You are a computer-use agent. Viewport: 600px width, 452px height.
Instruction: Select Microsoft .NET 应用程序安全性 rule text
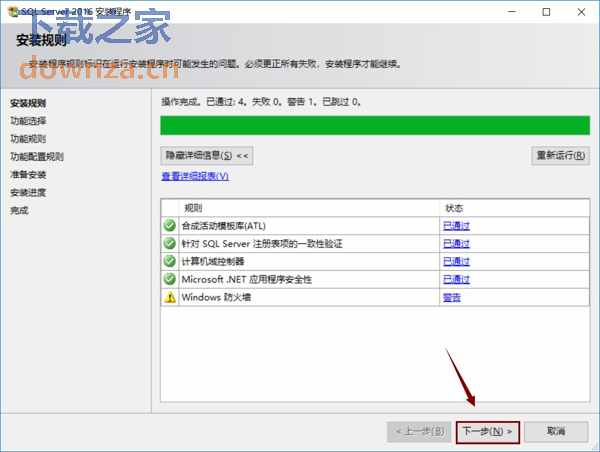246,279
